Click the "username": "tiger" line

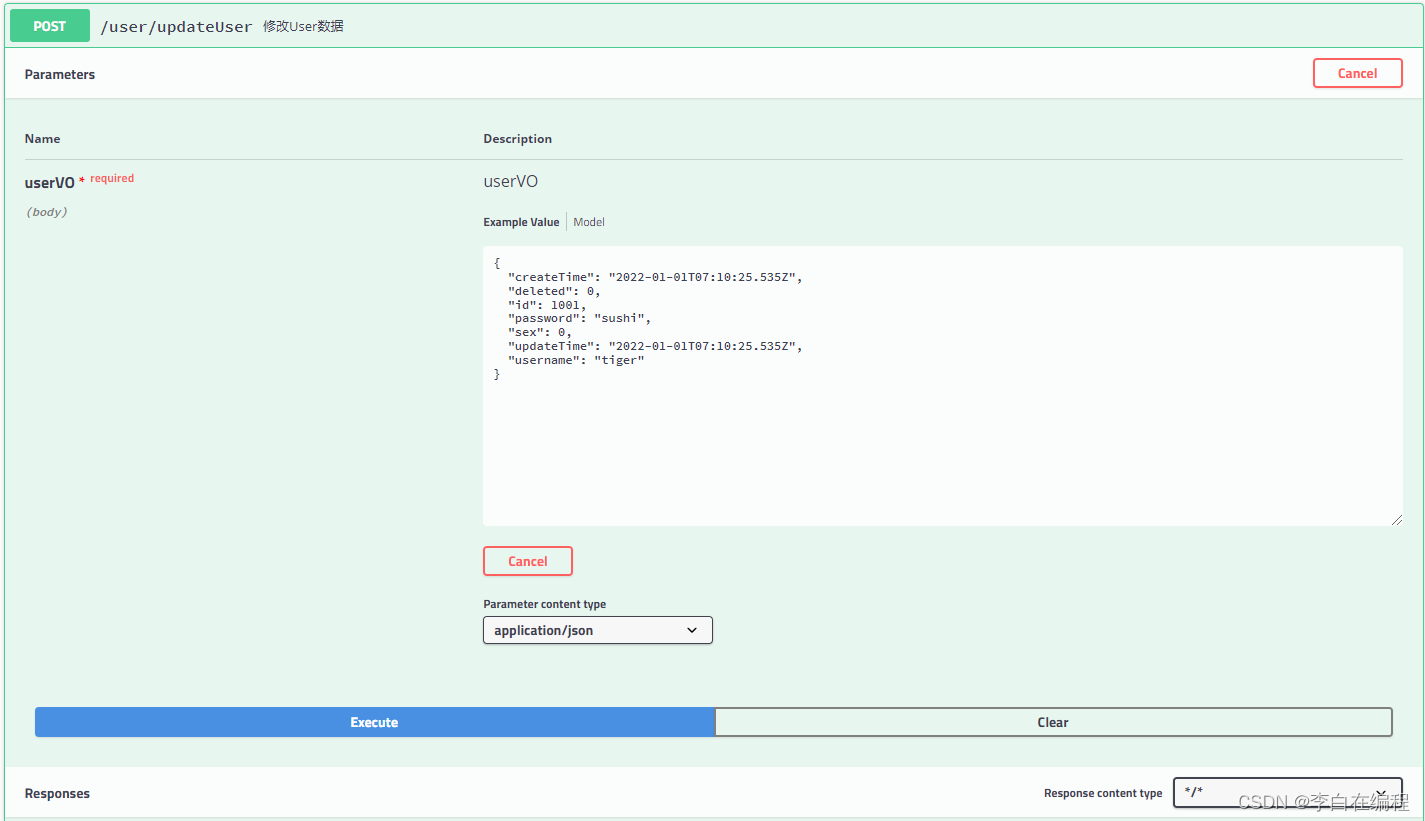coord(576,360)
